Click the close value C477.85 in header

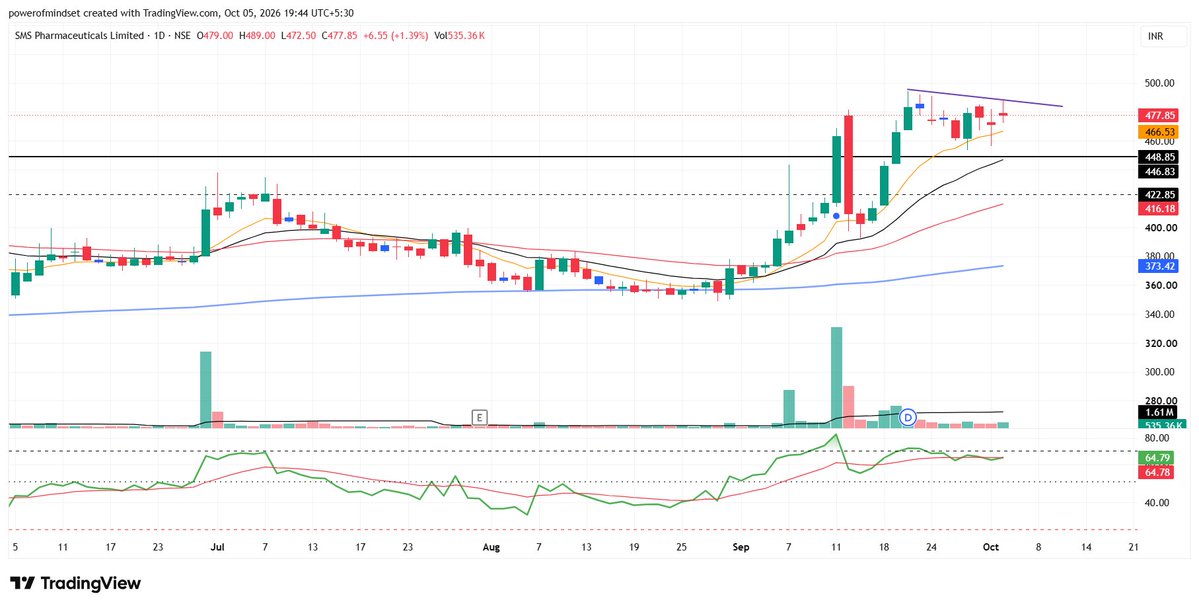click(x=340, y=35)
